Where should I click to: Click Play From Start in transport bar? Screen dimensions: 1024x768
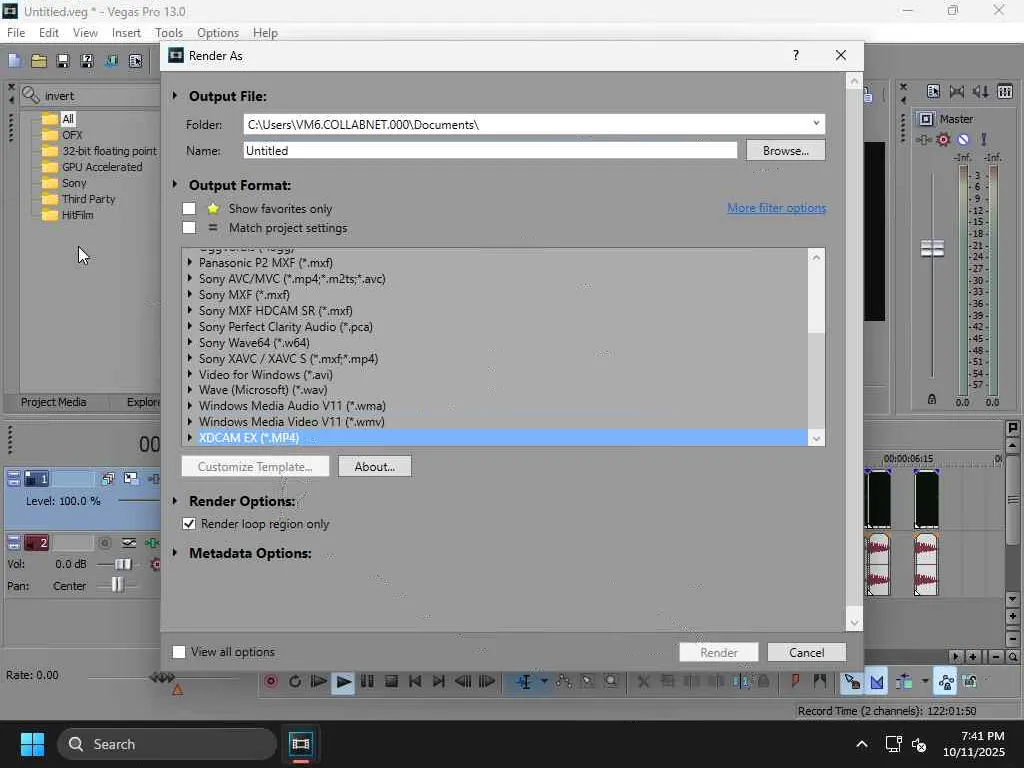coord(319,682)
